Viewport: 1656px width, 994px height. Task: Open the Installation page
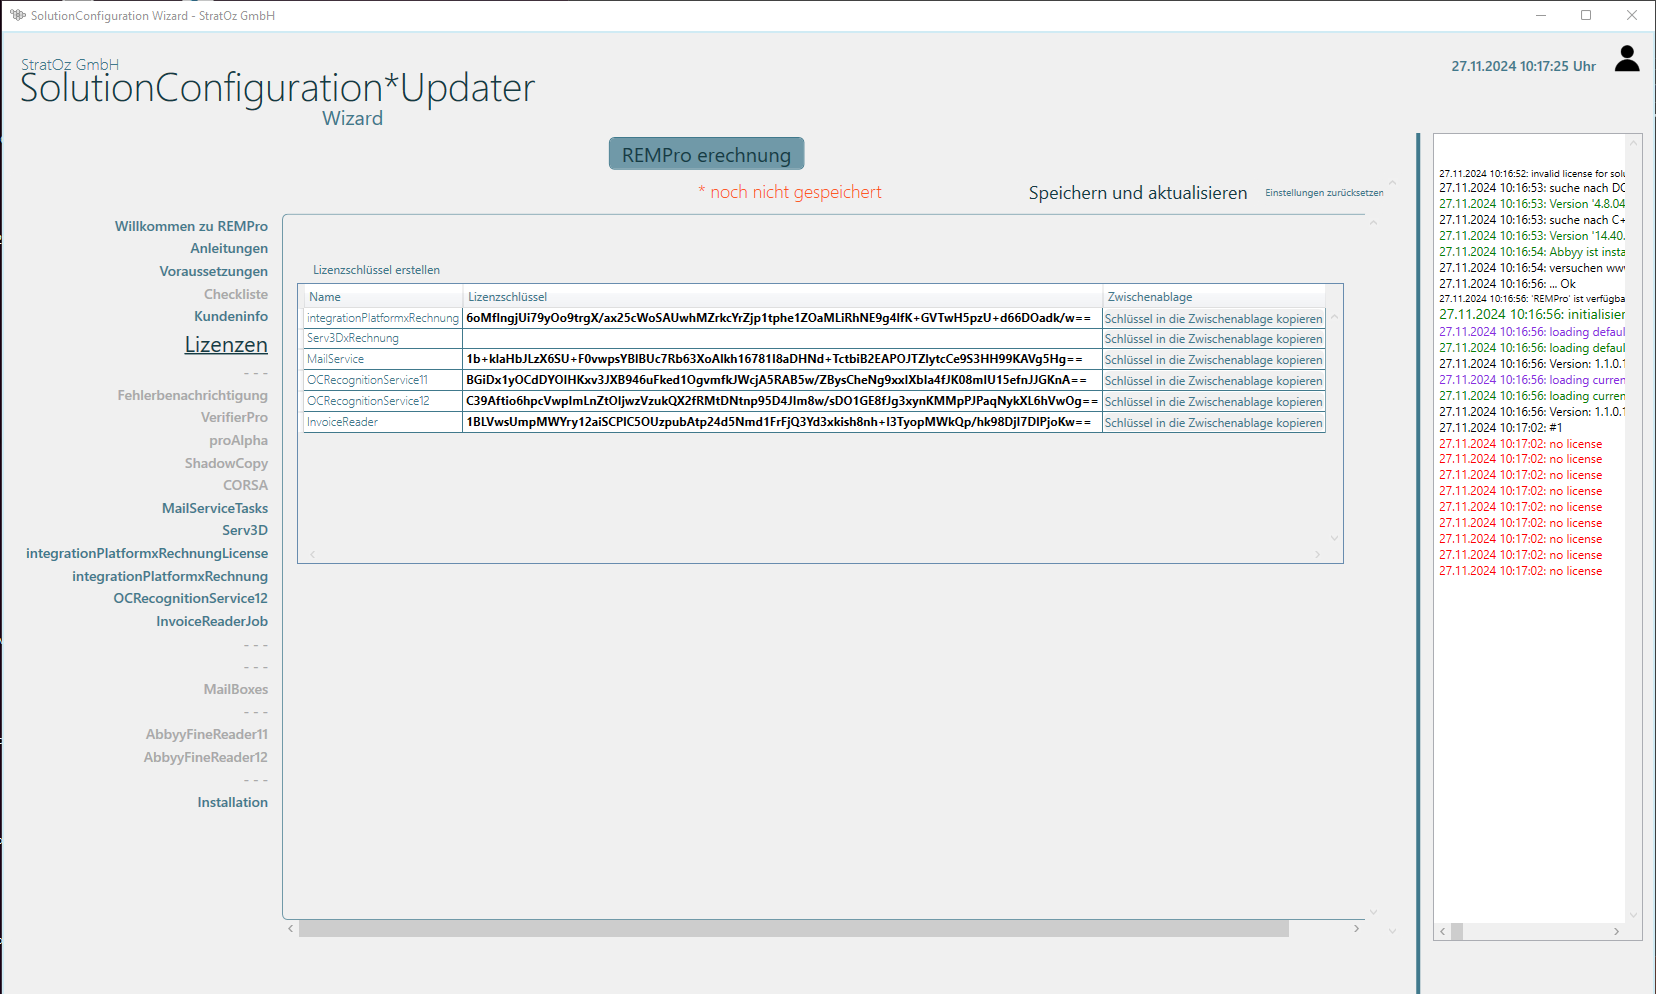point(232,802)
